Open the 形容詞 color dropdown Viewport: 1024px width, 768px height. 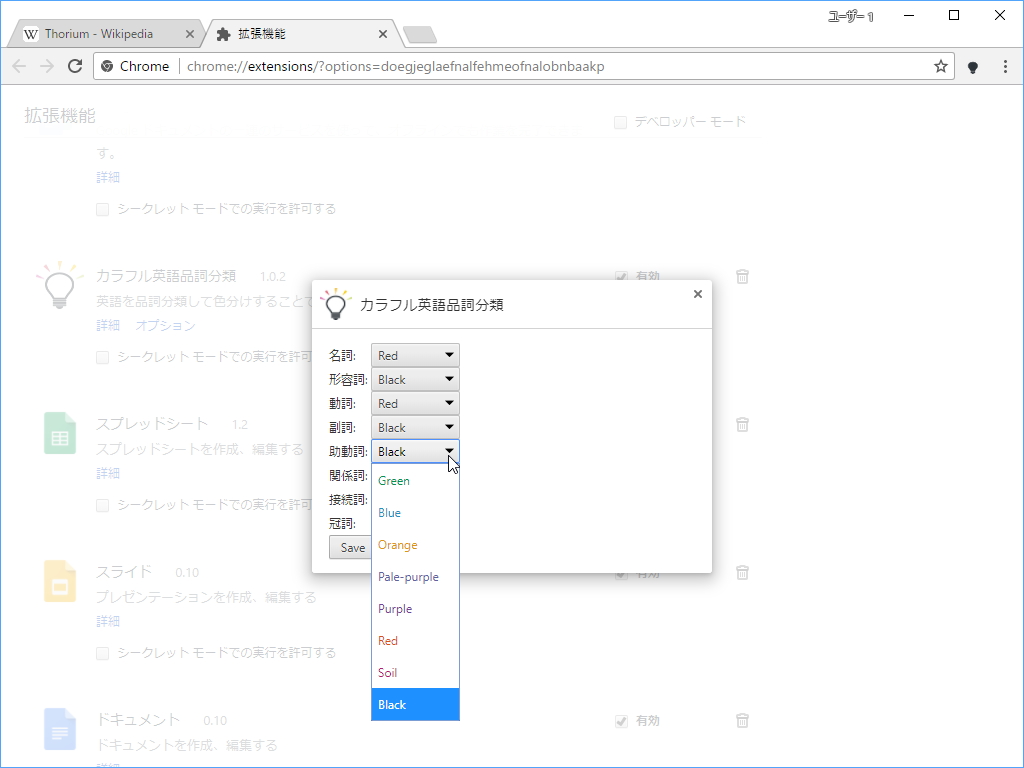pos(414,379)
